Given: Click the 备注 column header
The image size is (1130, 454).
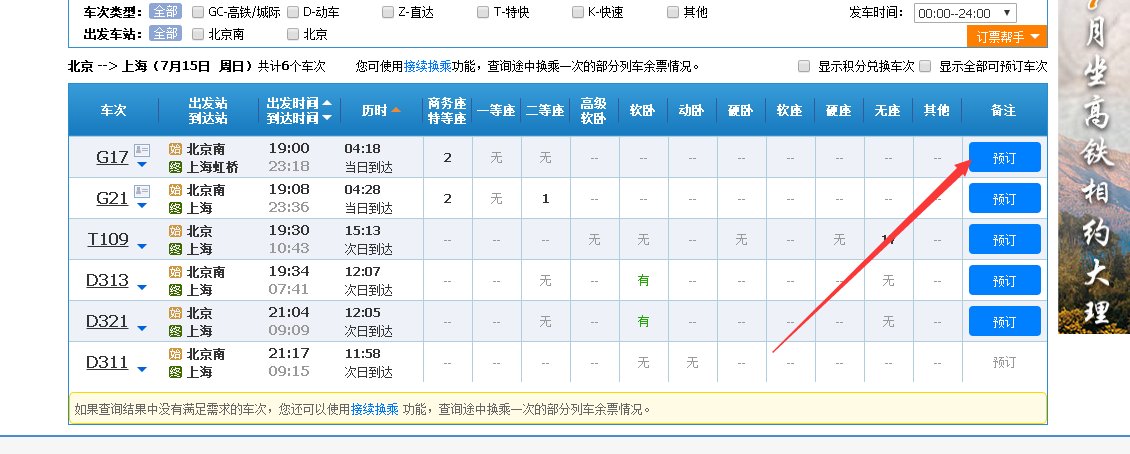Looking at the screenshot, I should [x=1003, y=110].
